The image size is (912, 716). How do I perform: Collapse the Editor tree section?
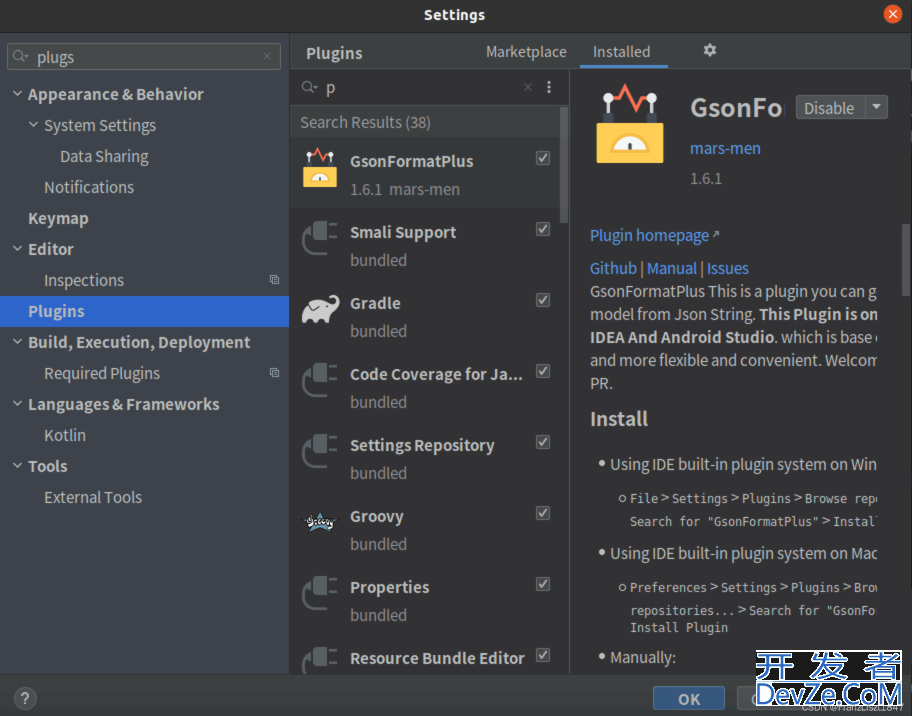coord(17,248)
